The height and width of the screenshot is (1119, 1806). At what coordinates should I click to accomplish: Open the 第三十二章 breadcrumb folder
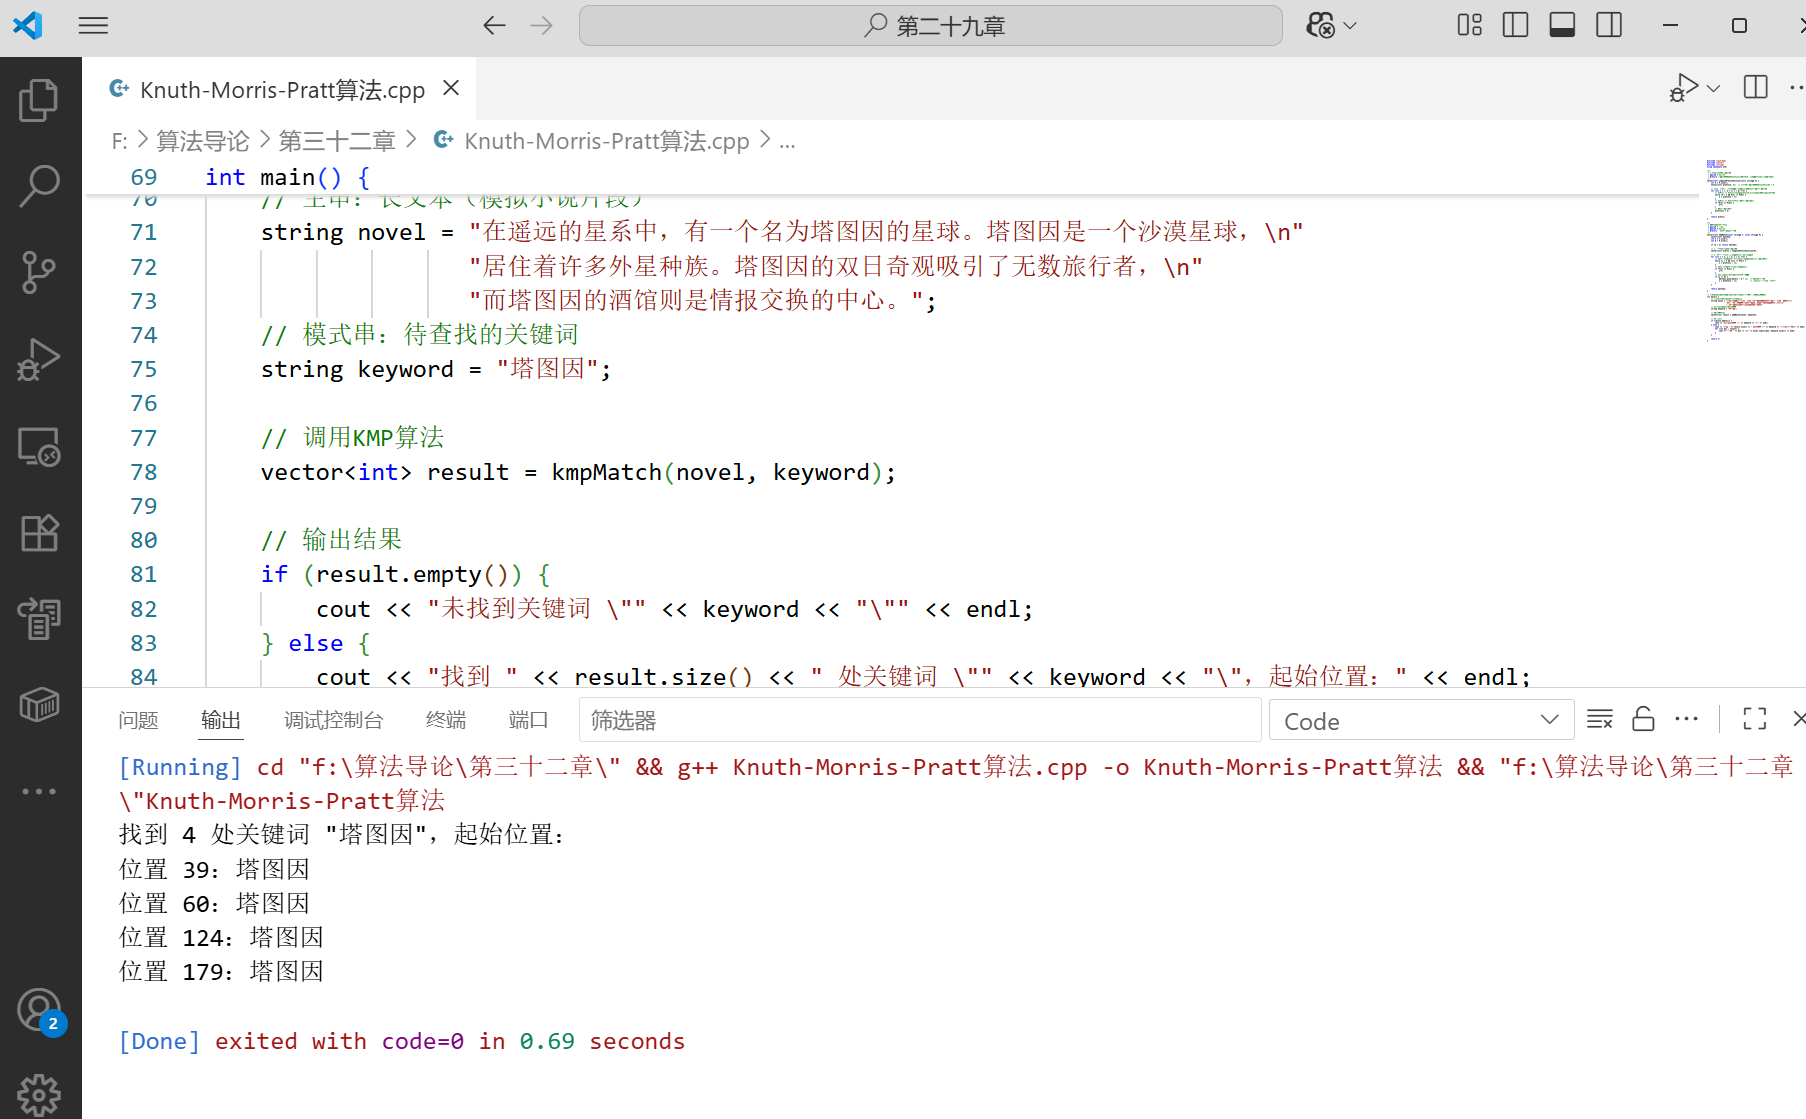pyautogui.click(x=337, y=142)
